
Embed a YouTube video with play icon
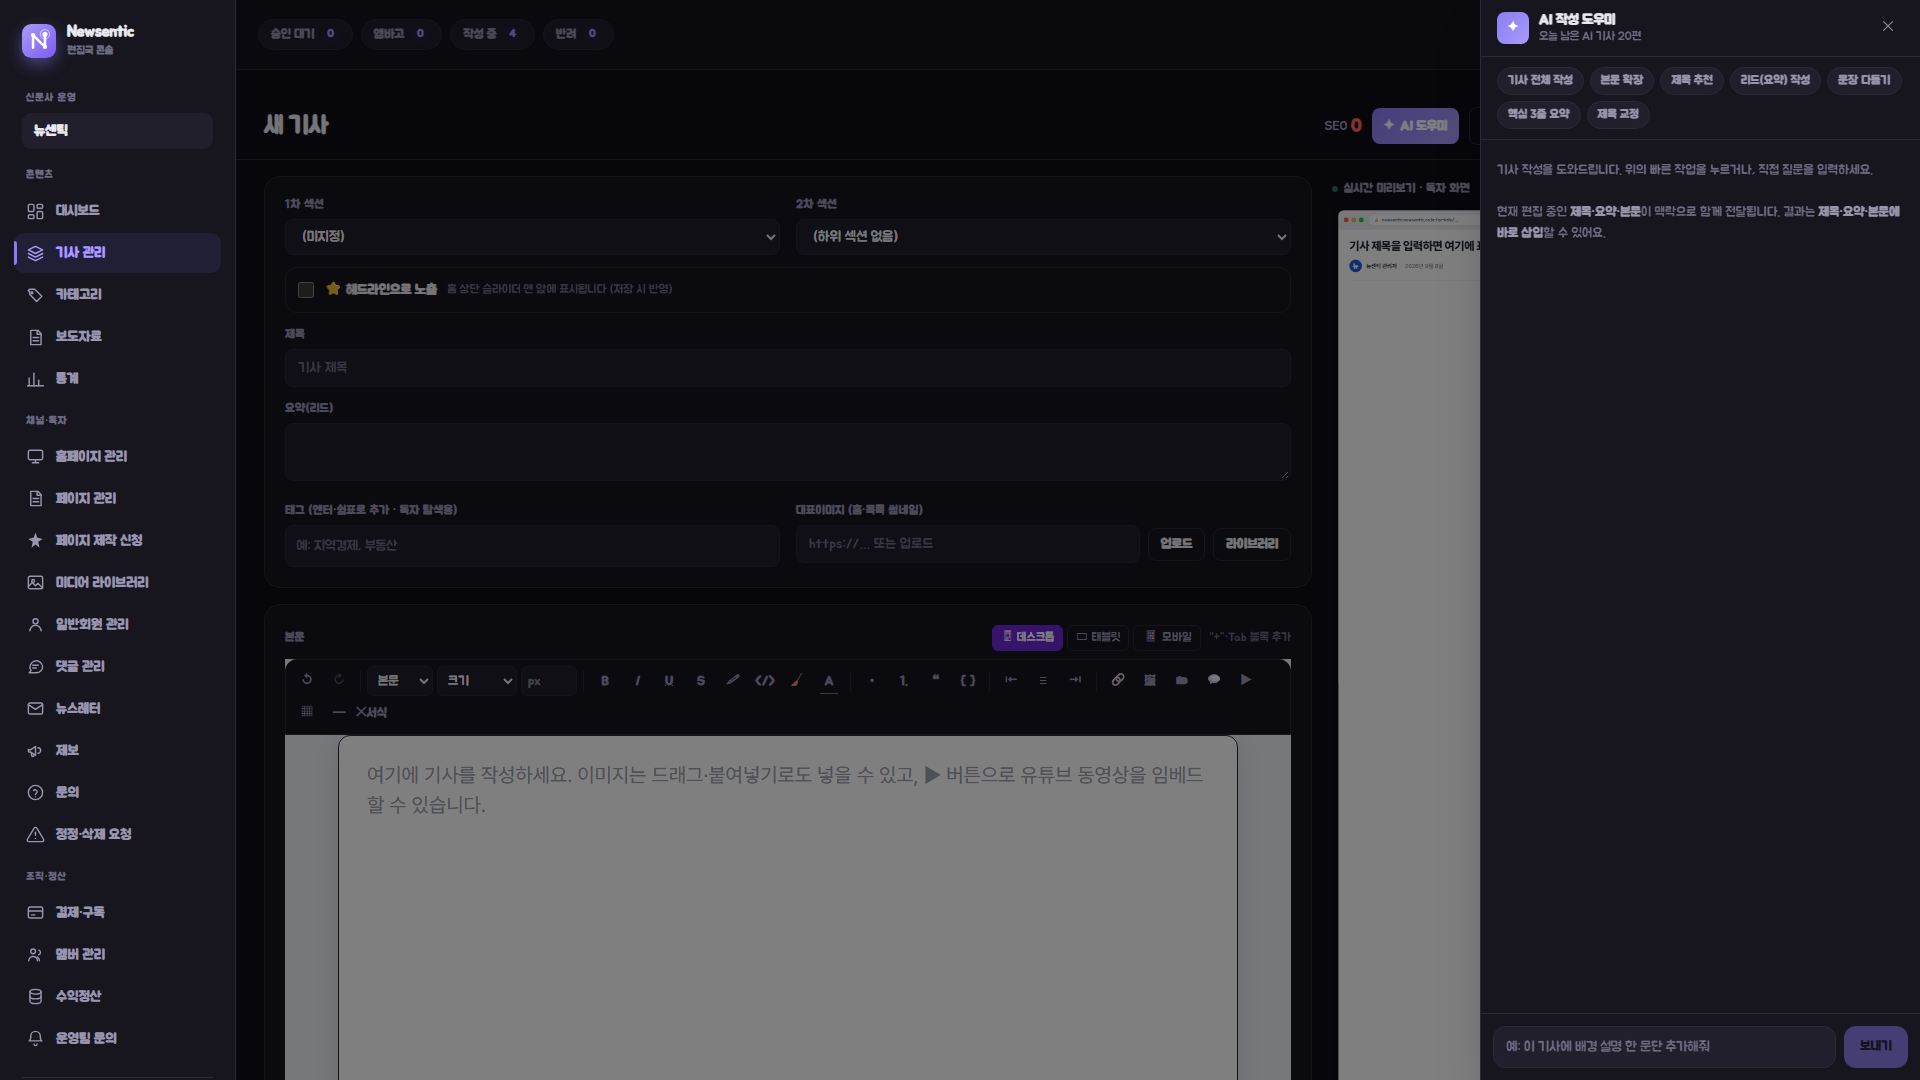(1246, 680)
